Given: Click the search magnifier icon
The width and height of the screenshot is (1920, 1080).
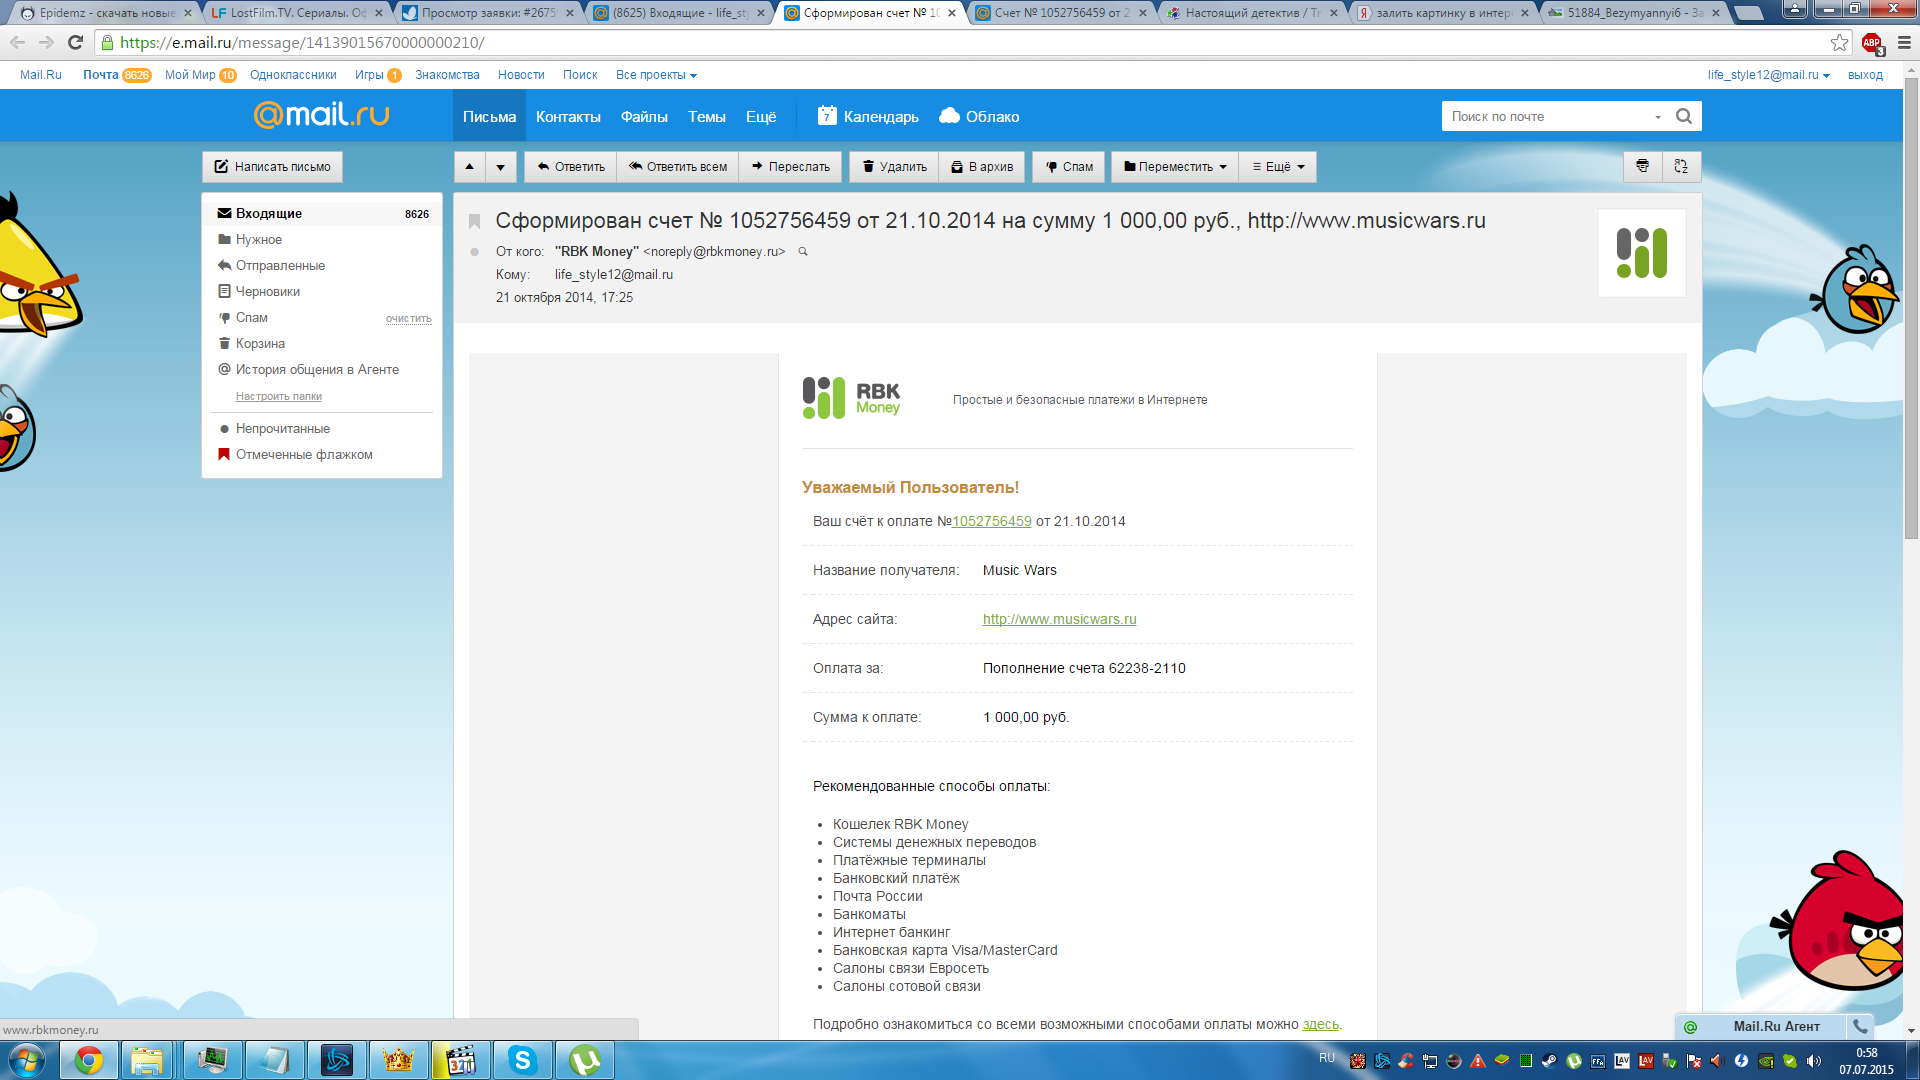Looking at the screenshot, I should [1684, 116].
